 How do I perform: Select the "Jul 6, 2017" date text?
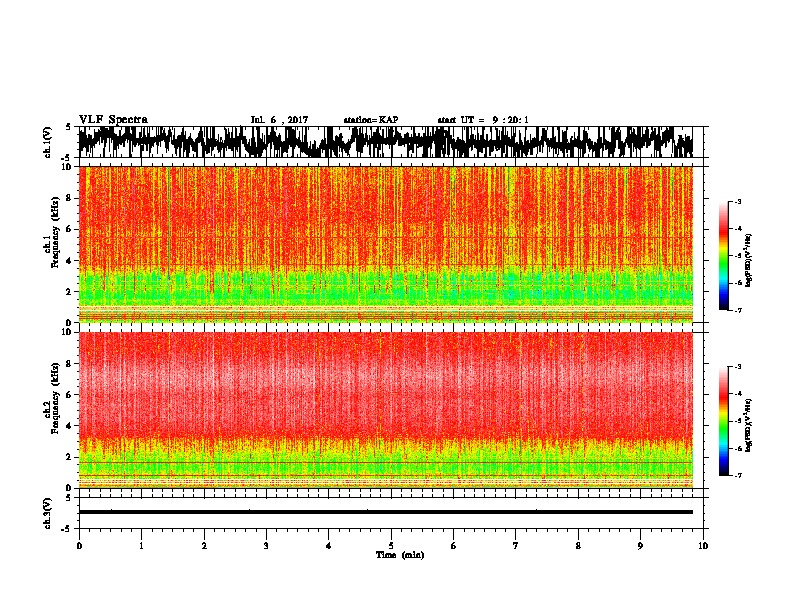[279, 120]
